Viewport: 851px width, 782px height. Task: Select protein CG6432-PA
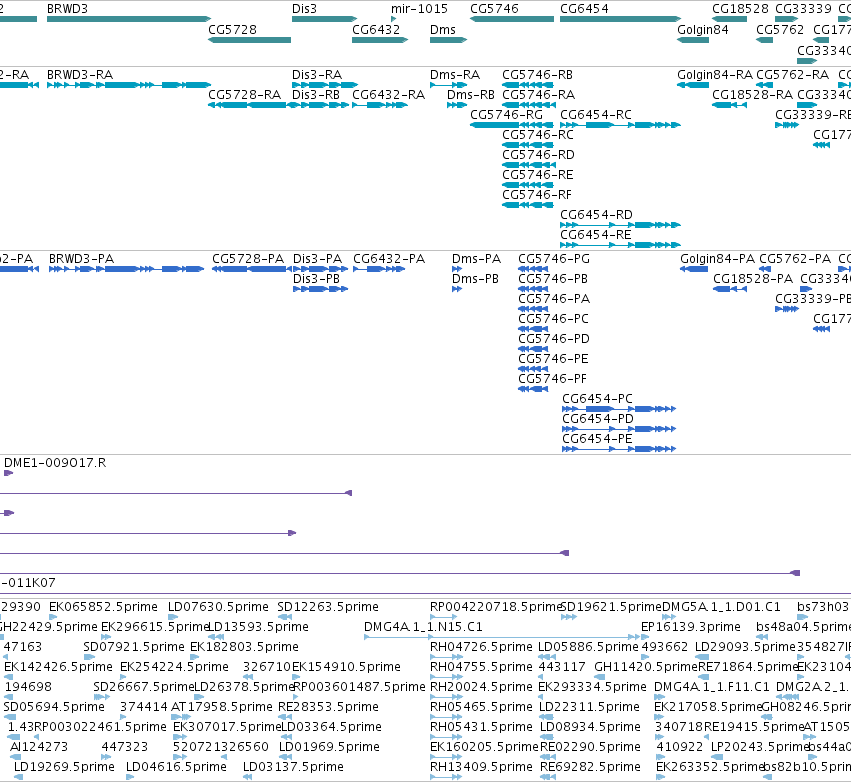(x=379, y=269)
